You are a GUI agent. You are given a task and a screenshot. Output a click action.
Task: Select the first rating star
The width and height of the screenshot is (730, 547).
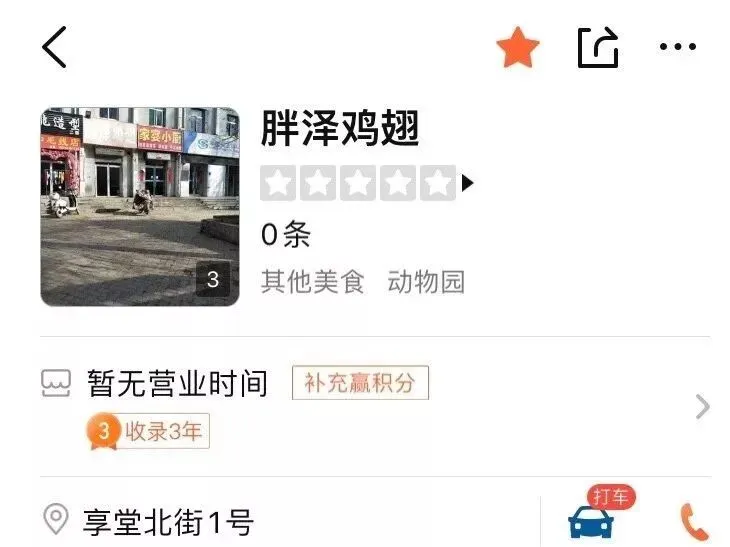pyautogui.click(x=278, y=183)
